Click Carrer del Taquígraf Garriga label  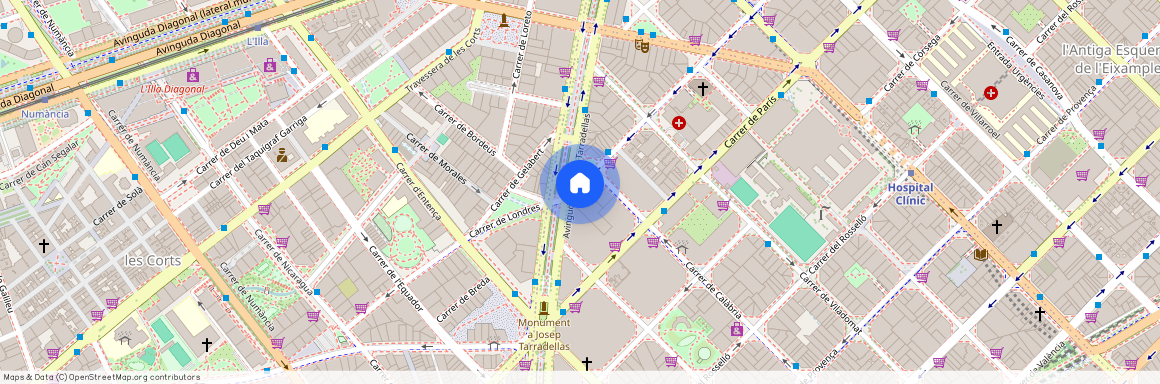[257, 152]
